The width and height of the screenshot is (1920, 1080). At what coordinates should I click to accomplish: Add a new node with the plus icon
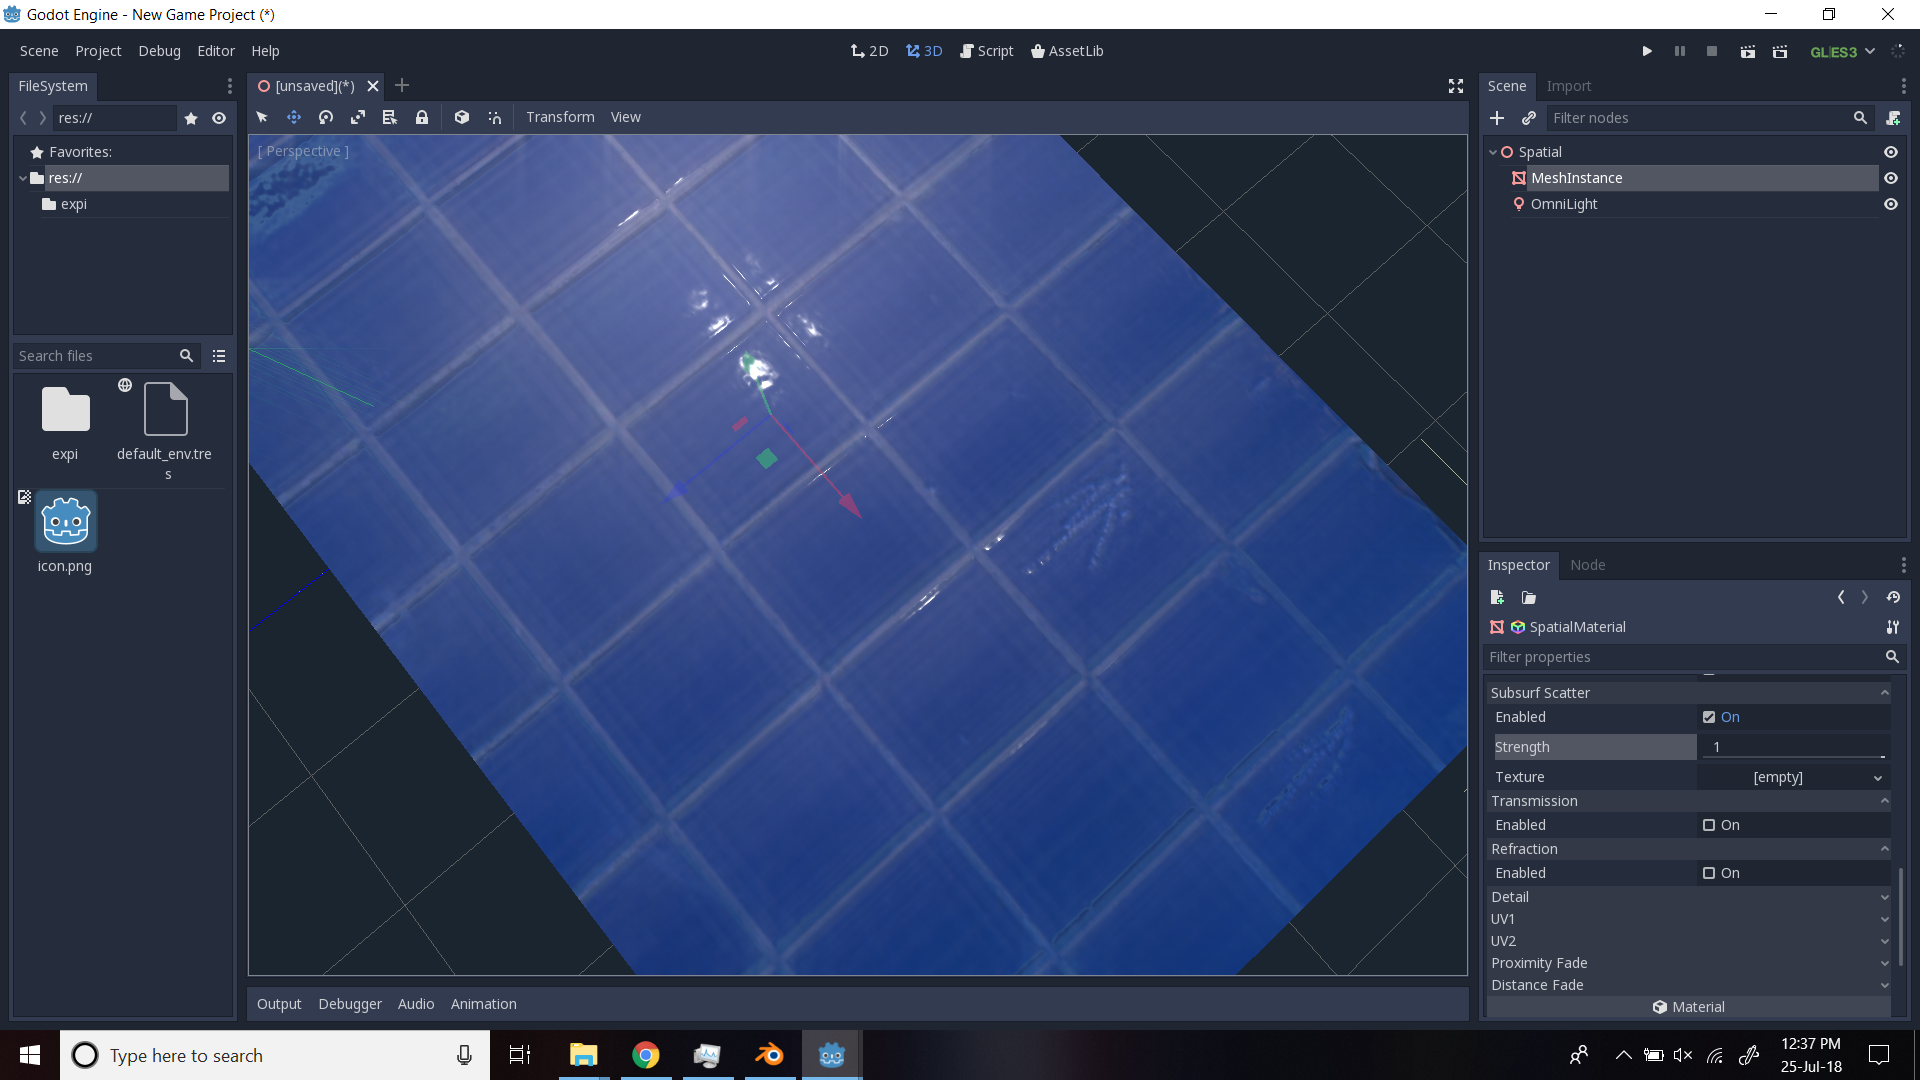[1497, 118]
